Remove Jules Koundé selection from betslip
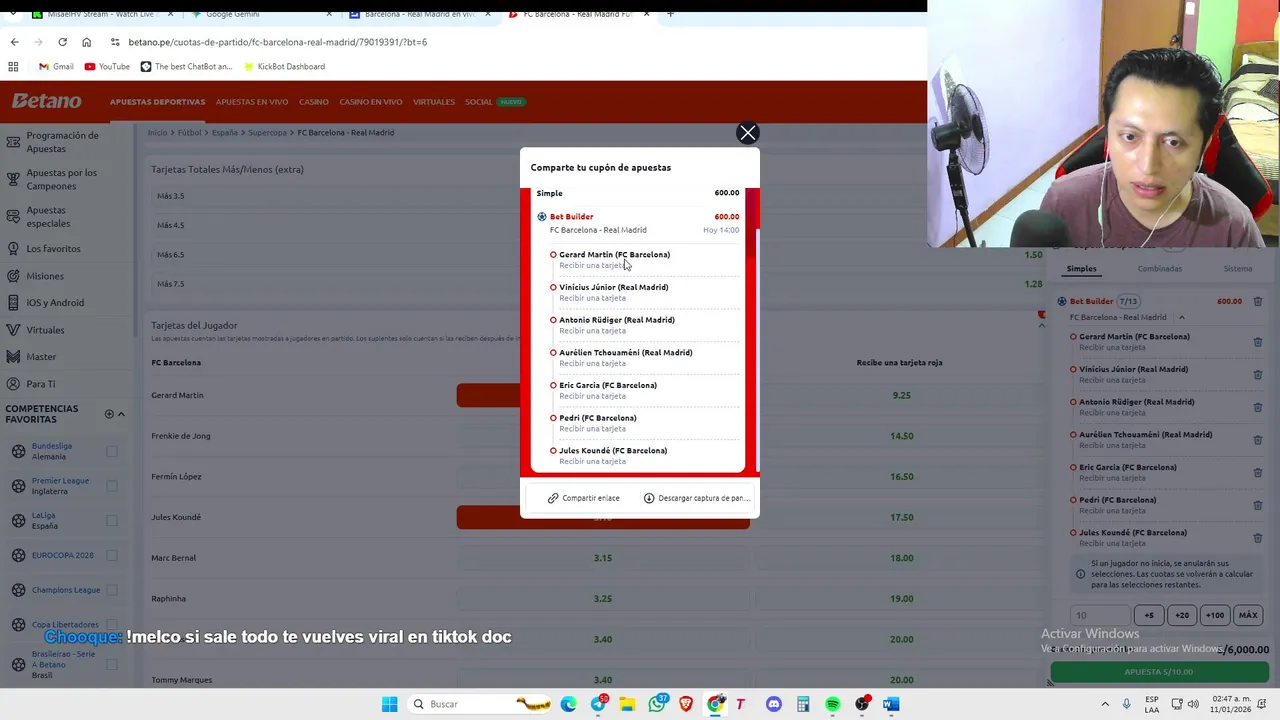 (x=1257, y=538)
